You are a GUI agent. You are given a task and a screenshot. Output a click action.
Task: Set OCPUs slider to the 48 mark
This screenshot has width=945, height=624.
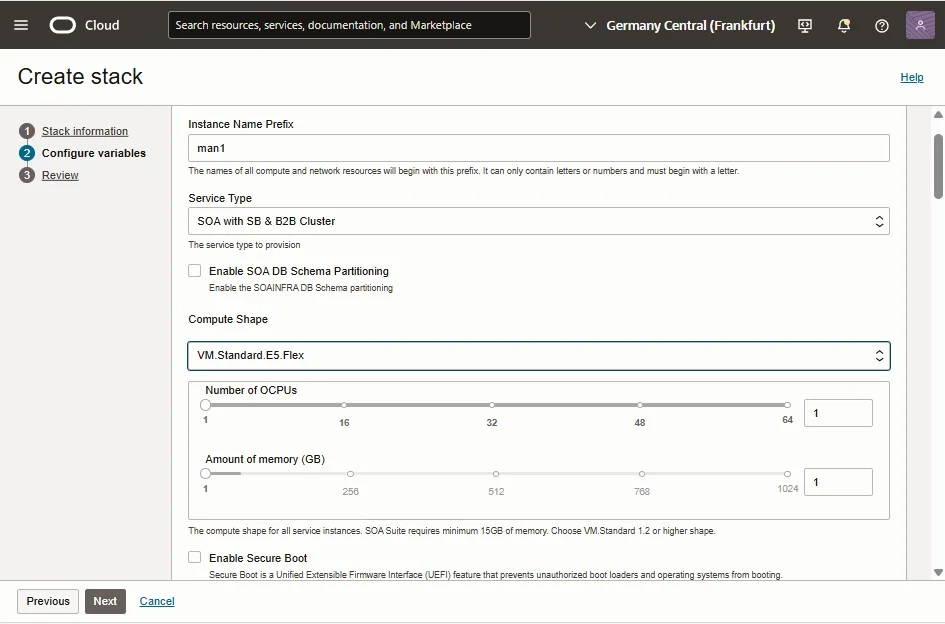640,405
